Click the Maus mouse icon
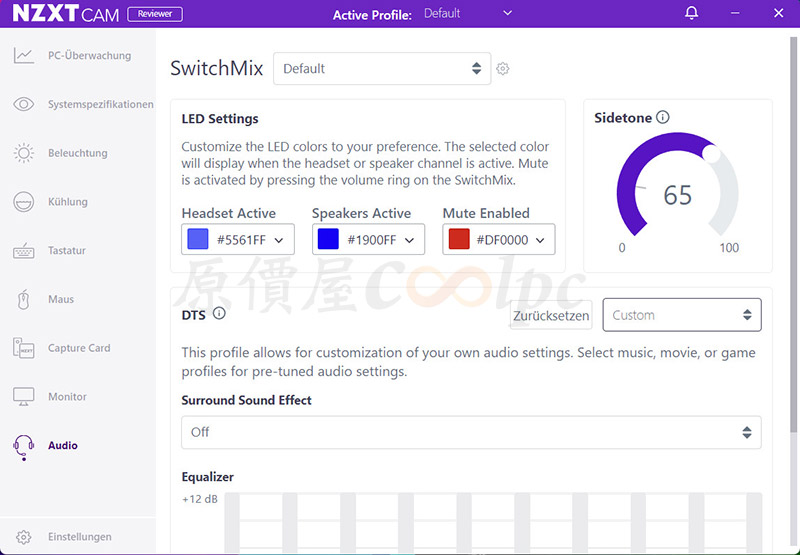Viewport: 800px width, 555px height. [23, 299]
